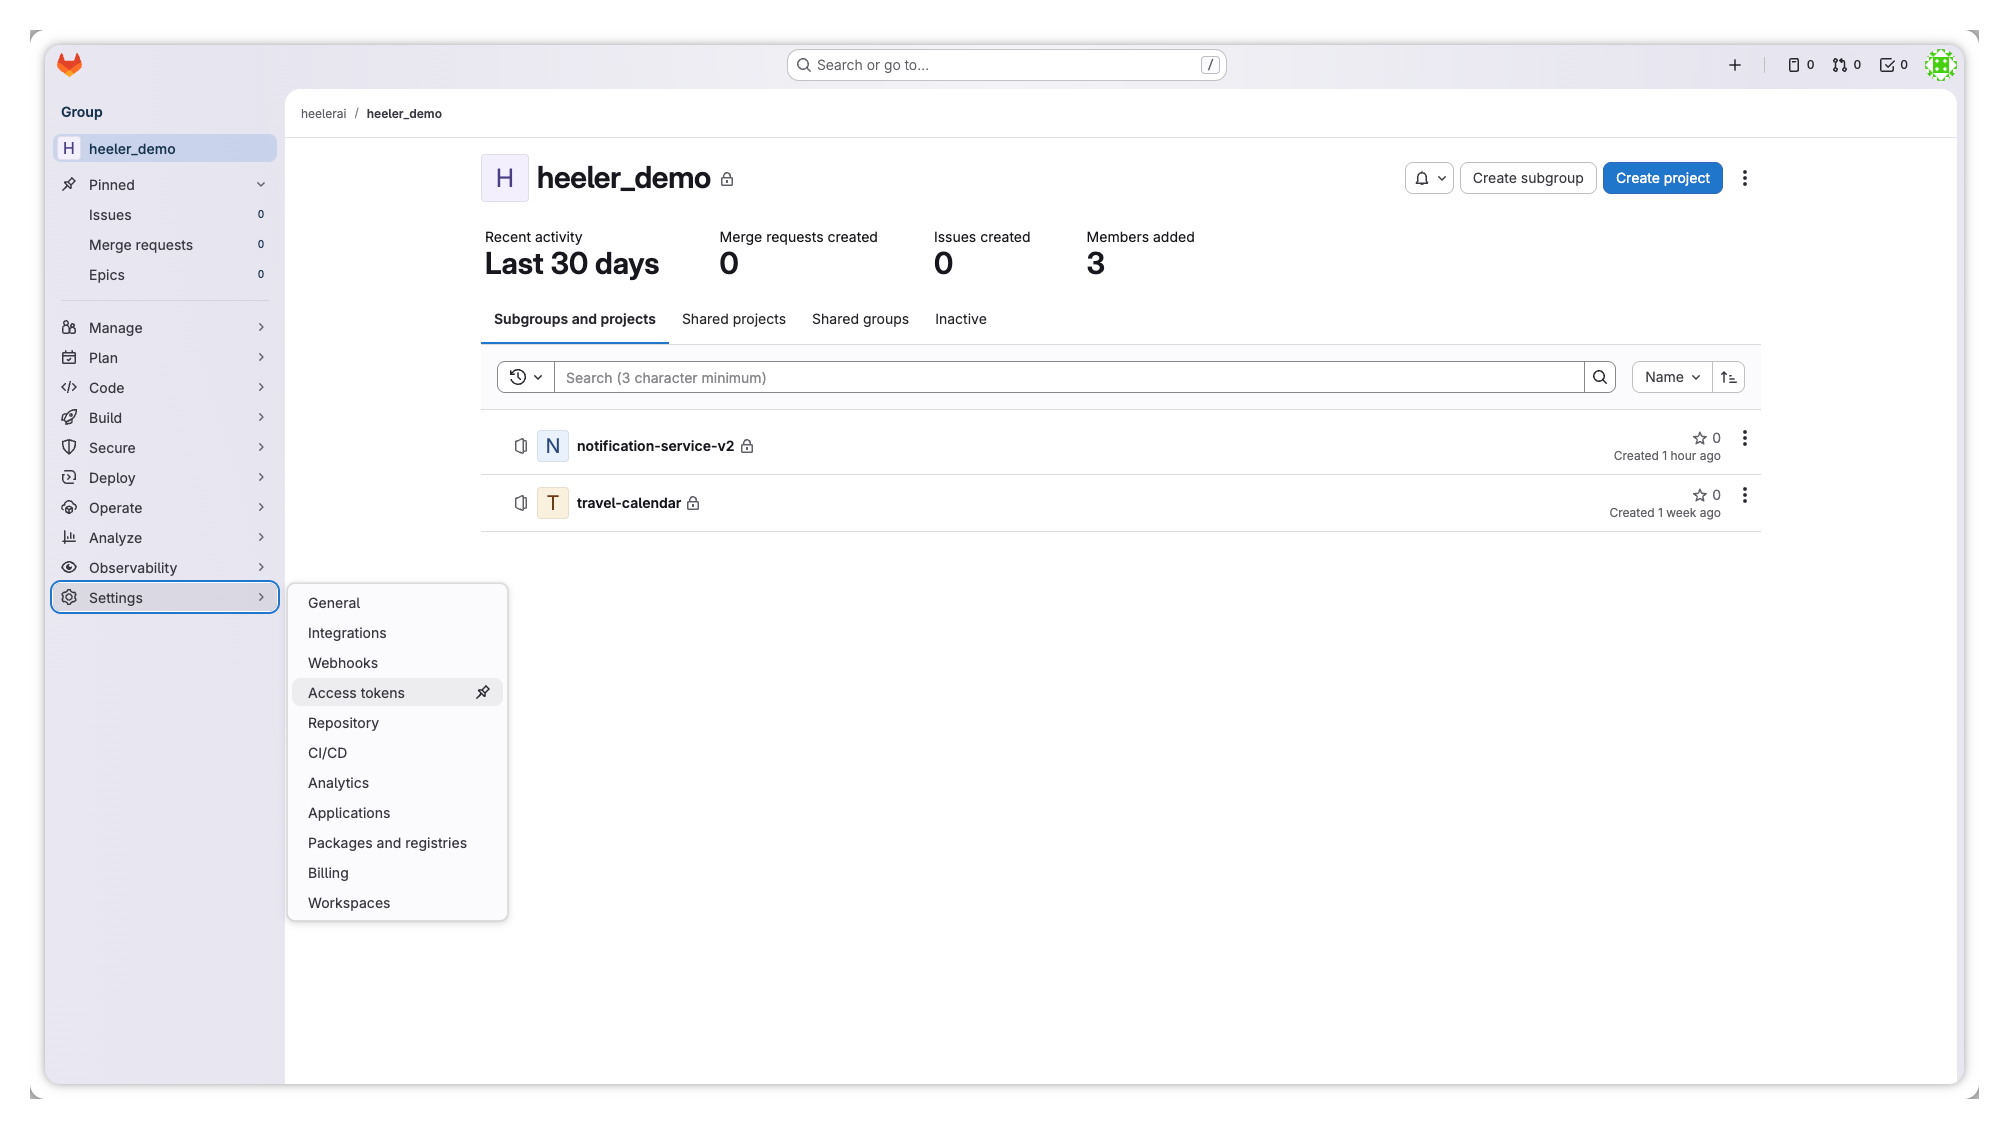The width and height of the screenshot is (2009, 1129).
Task: Expand the Manage sidebar section
Action: (x=165, y=328)
